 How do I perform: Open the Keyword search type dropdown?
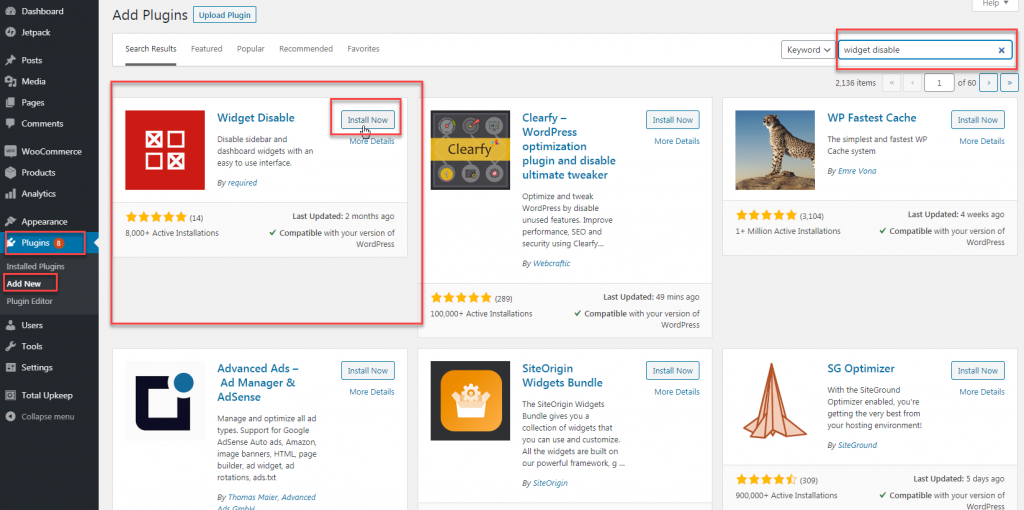pyautogui.click(x=808, y=50)
